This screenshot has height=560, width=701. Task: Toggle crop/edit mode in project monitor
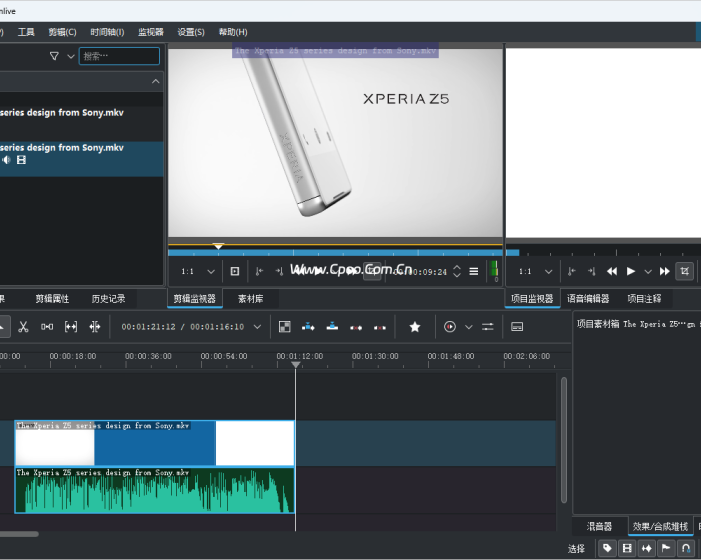(x=684, y=271)
